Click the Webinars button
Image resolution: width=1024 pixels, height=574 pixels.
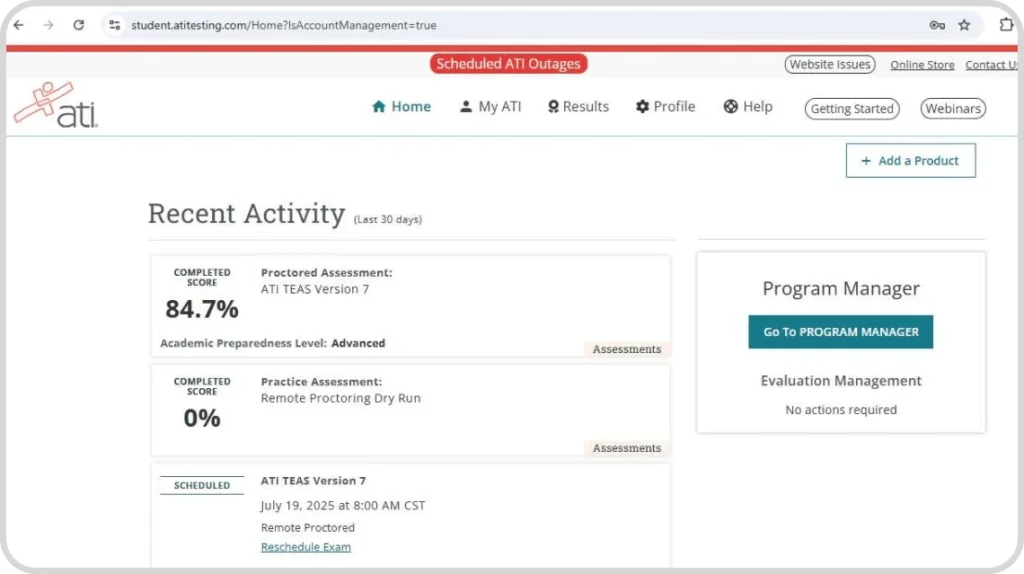(953, 108)
